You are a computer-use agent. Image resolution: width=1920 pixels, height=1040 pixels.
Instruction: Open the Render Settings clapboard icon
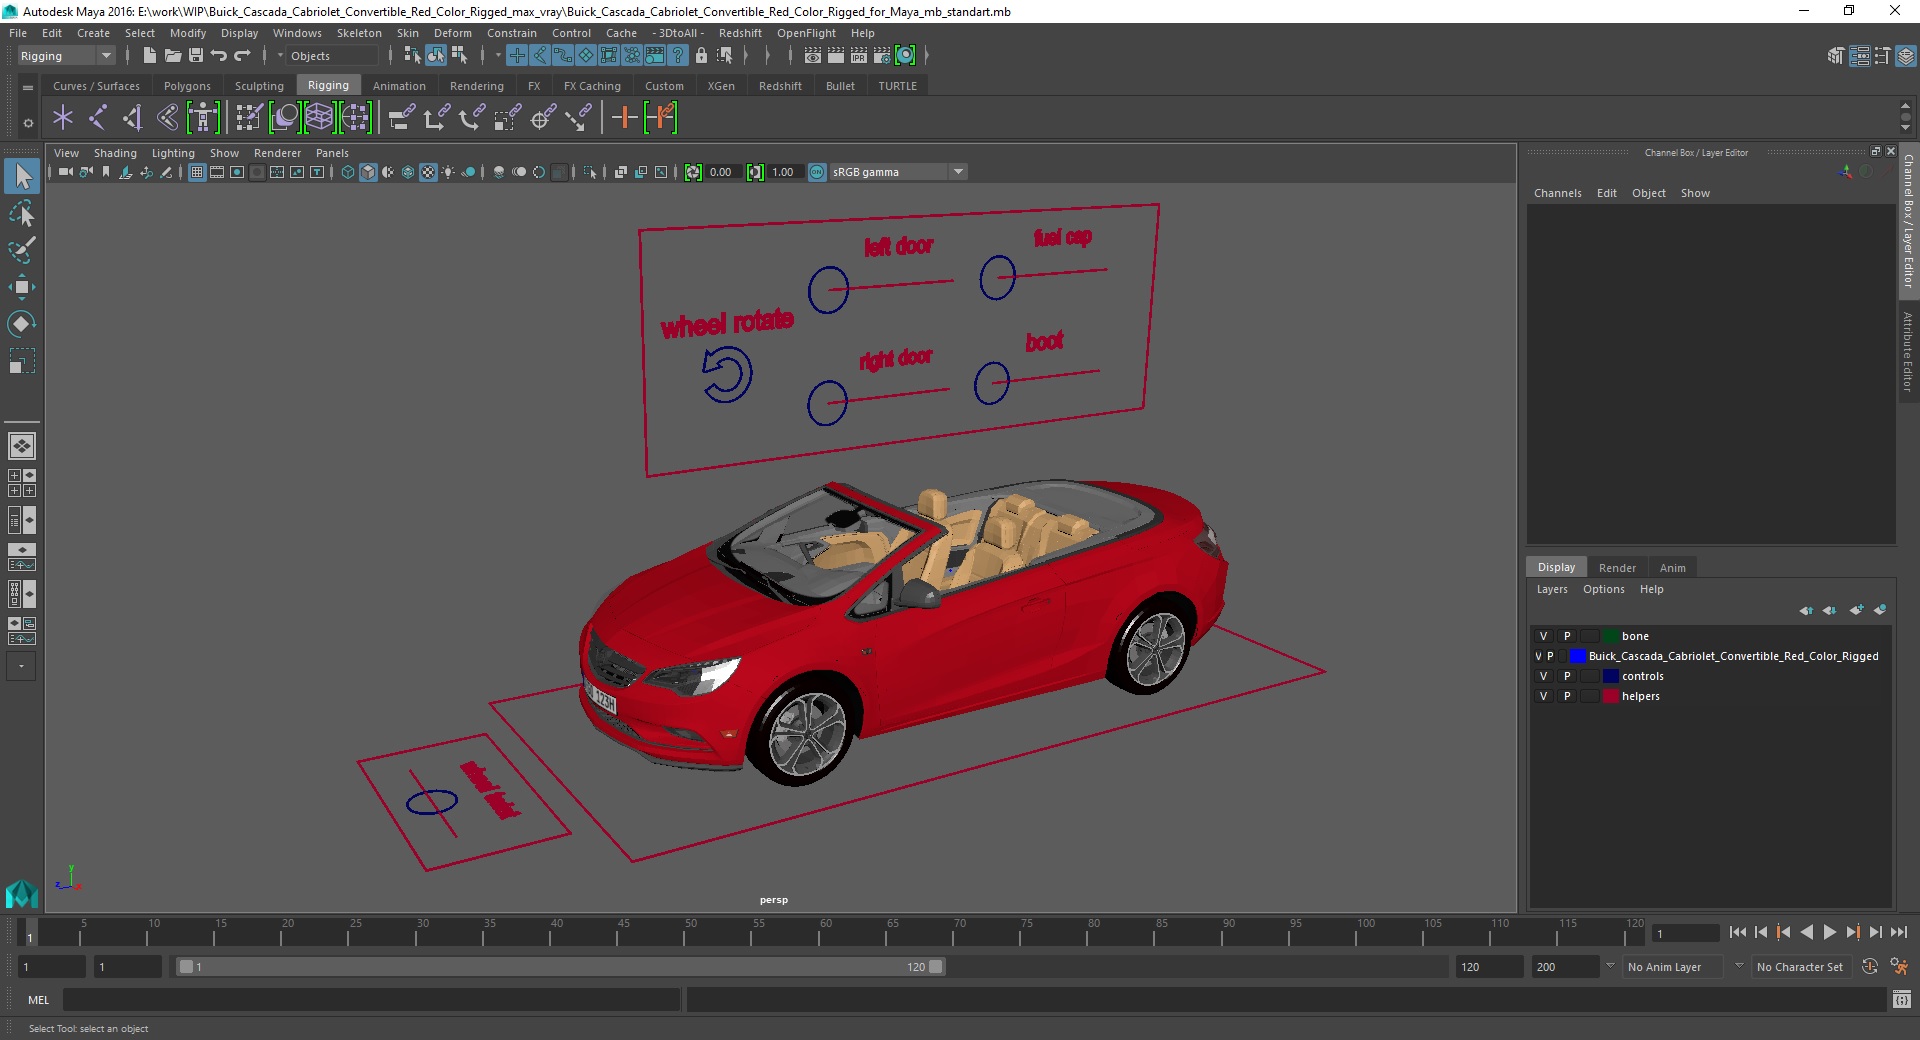click(881, 56)
